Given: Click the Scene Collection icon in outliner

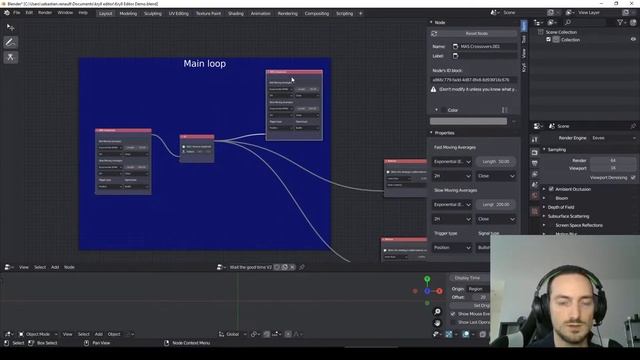Looking at the screenshot, I should (x=540, y=32).
